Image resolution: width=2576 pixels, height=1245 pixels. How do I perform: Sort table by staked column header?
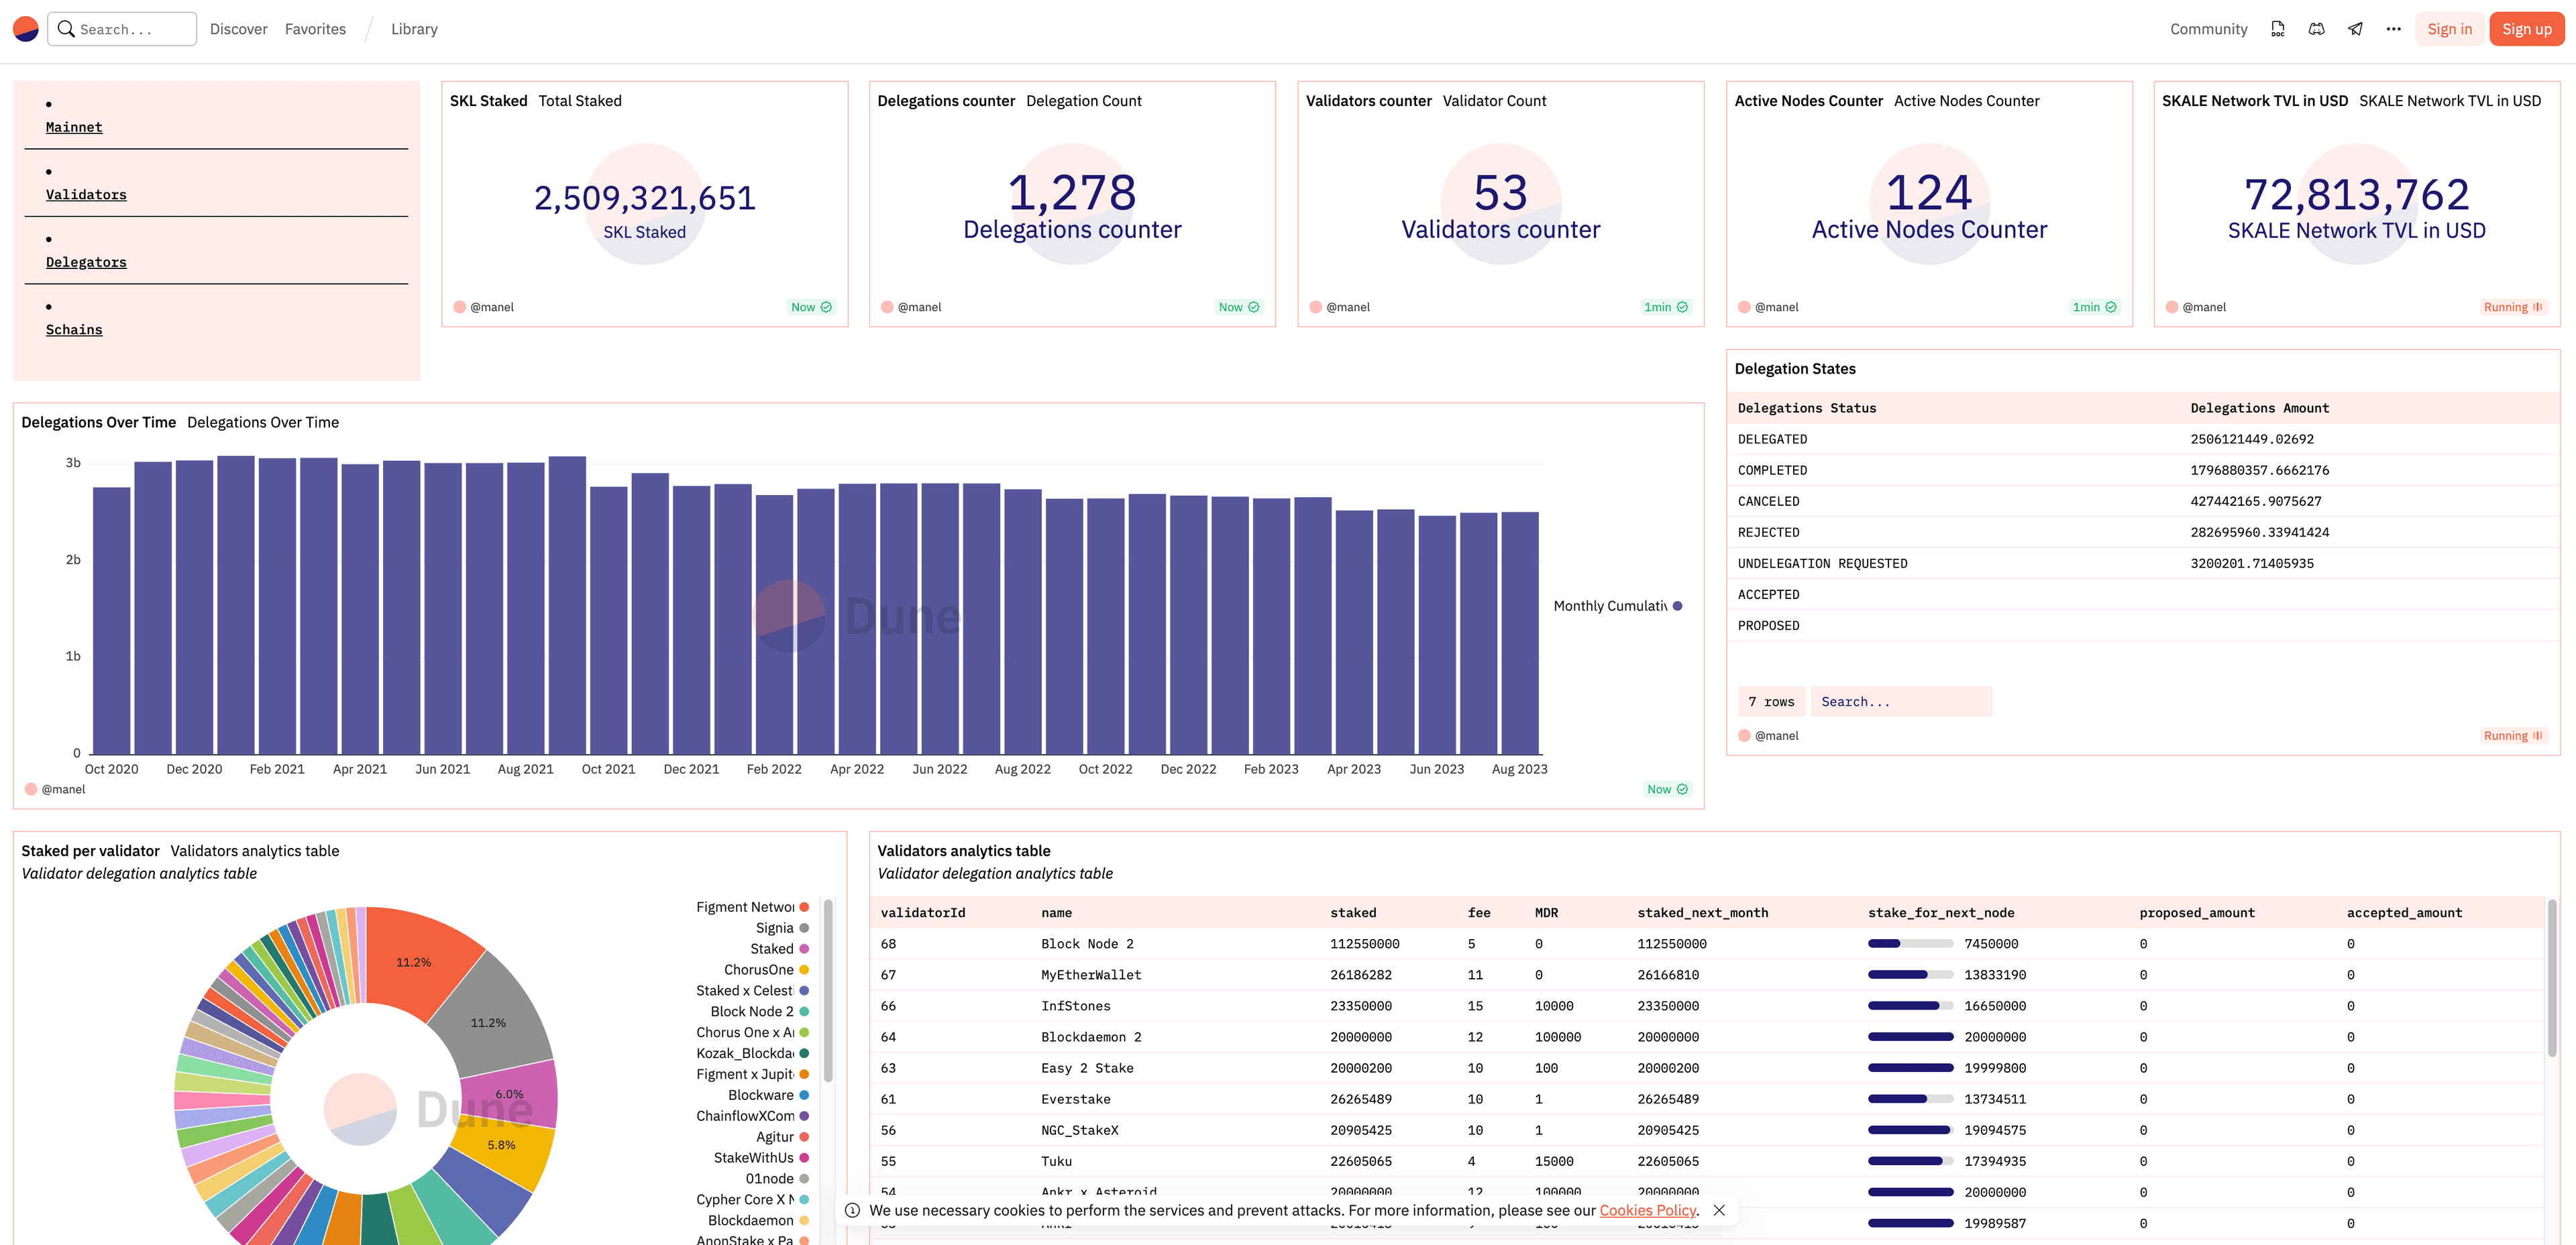tap(1352, 913)
